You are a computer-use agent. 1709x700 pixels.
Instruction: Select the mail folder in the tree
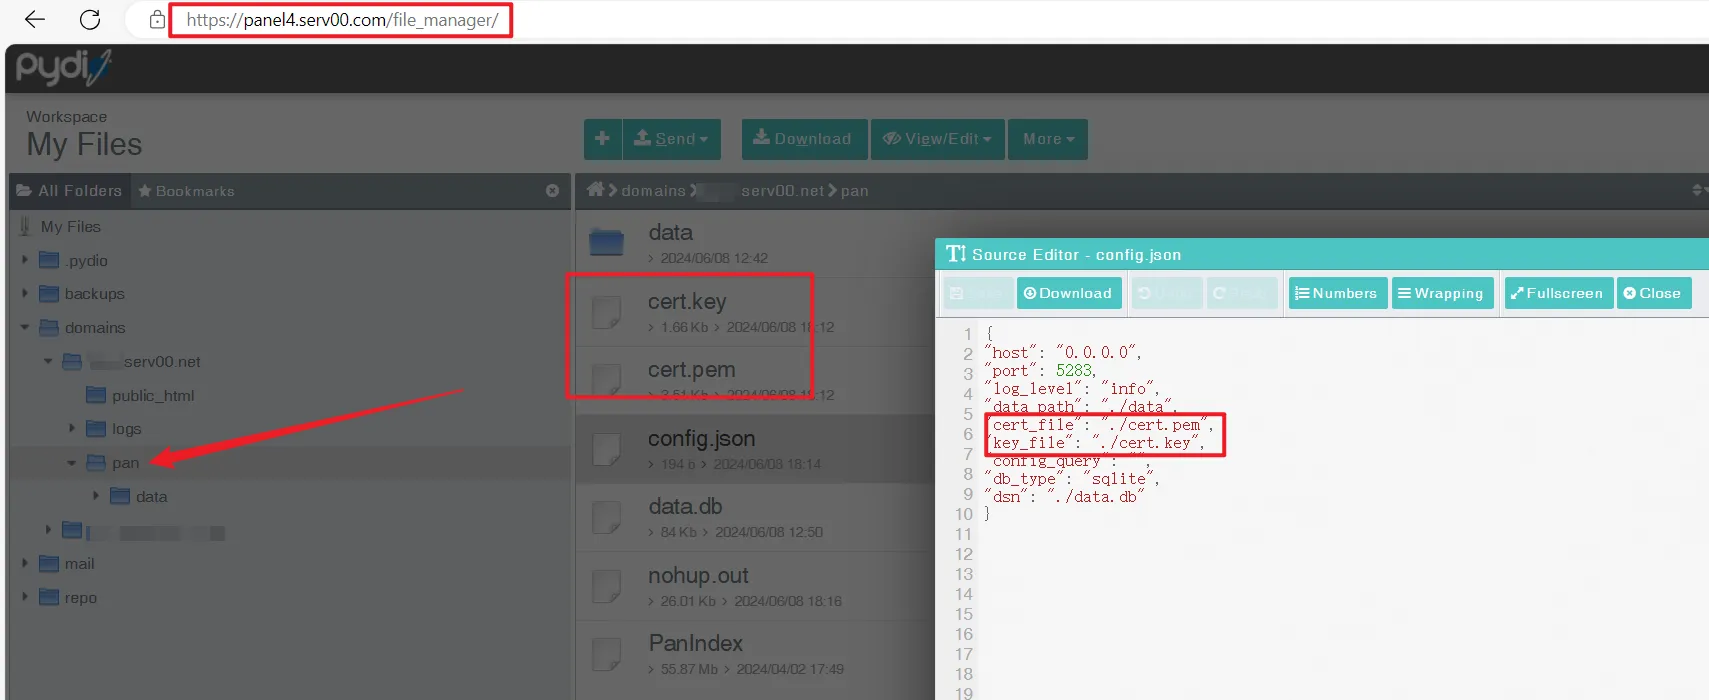point(79,563)
